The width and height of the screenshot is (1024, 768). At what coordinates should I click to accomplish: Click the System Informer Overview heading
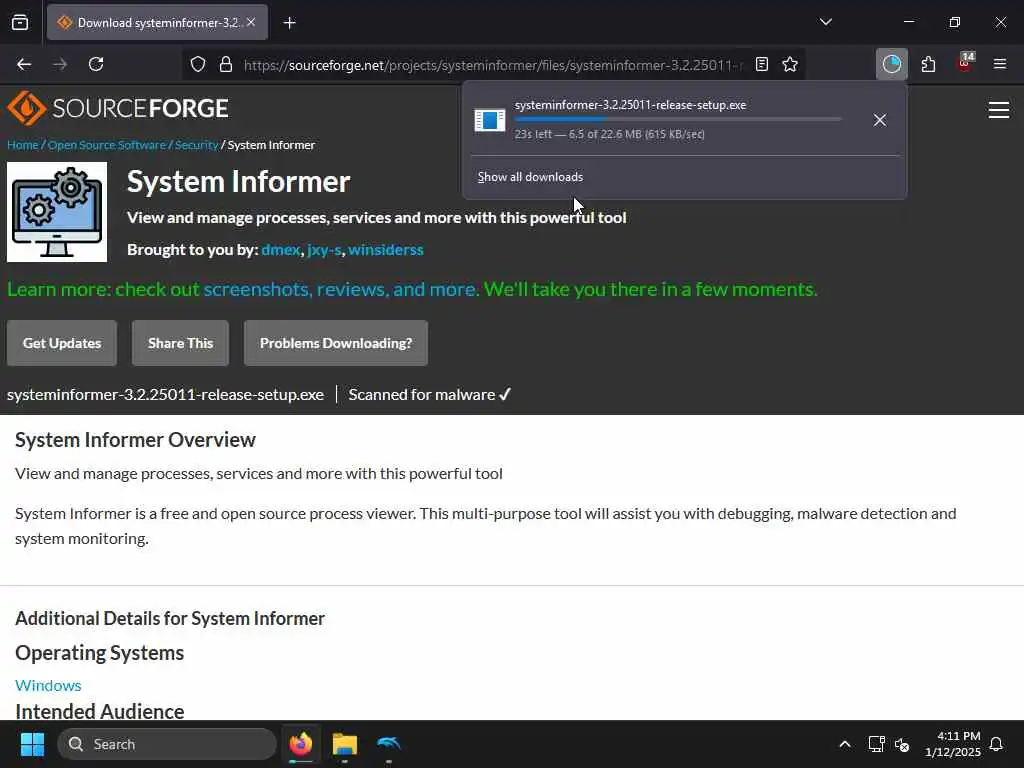[135, 440]
